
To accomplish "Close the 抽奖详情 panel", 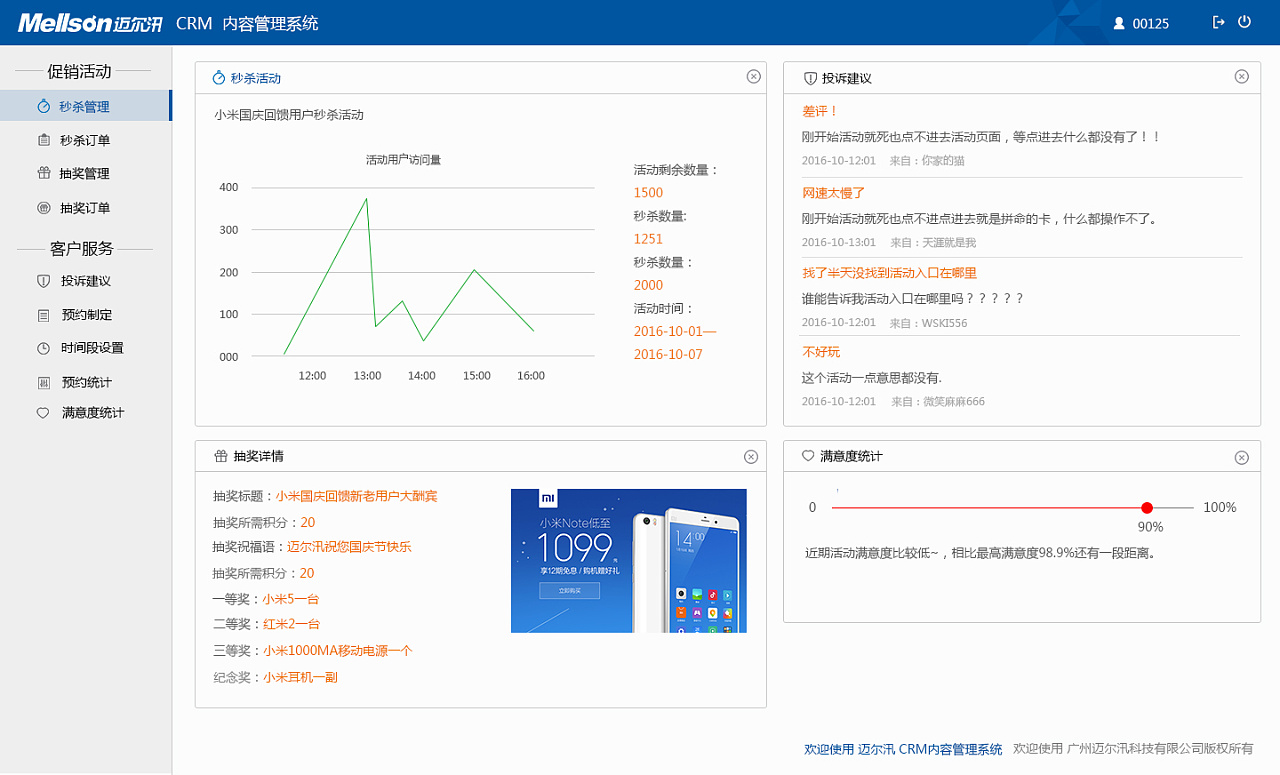I will (x=751, y=457).
